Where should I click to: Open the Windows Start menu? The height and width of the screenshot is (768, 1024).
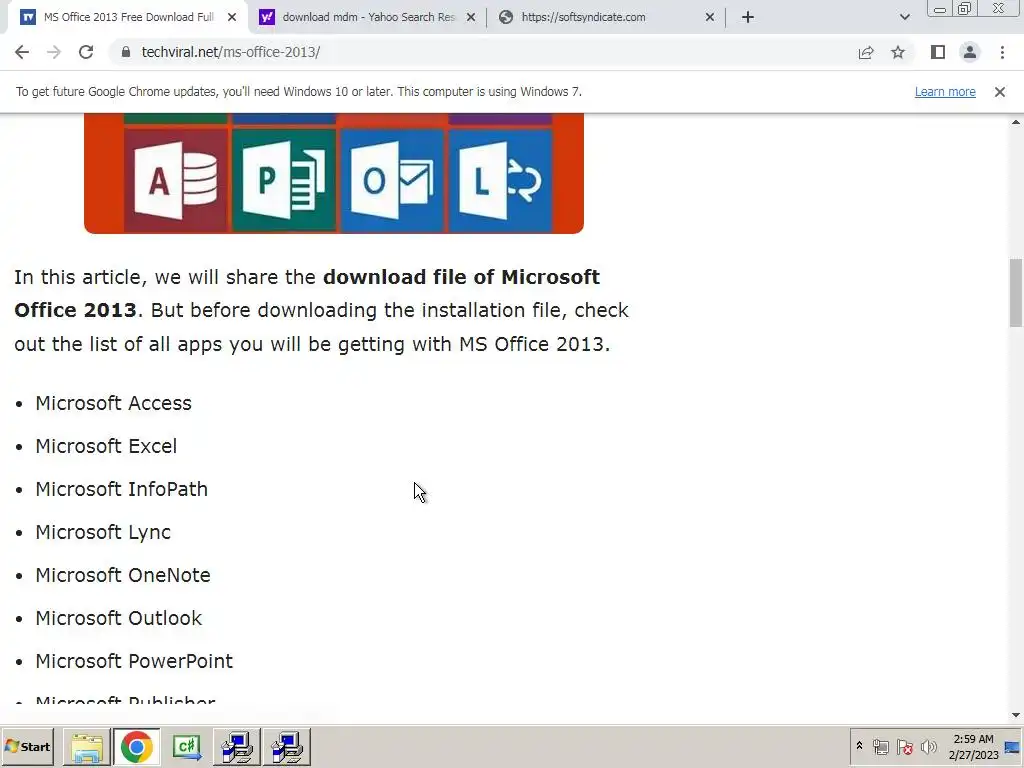click(x=27, y=746)
